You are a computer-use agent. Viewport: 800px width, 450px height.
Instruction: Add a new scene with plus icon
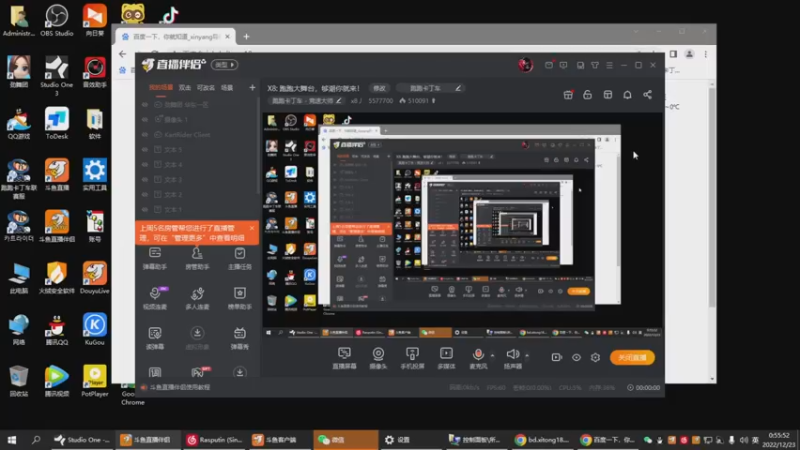(252, 88)
